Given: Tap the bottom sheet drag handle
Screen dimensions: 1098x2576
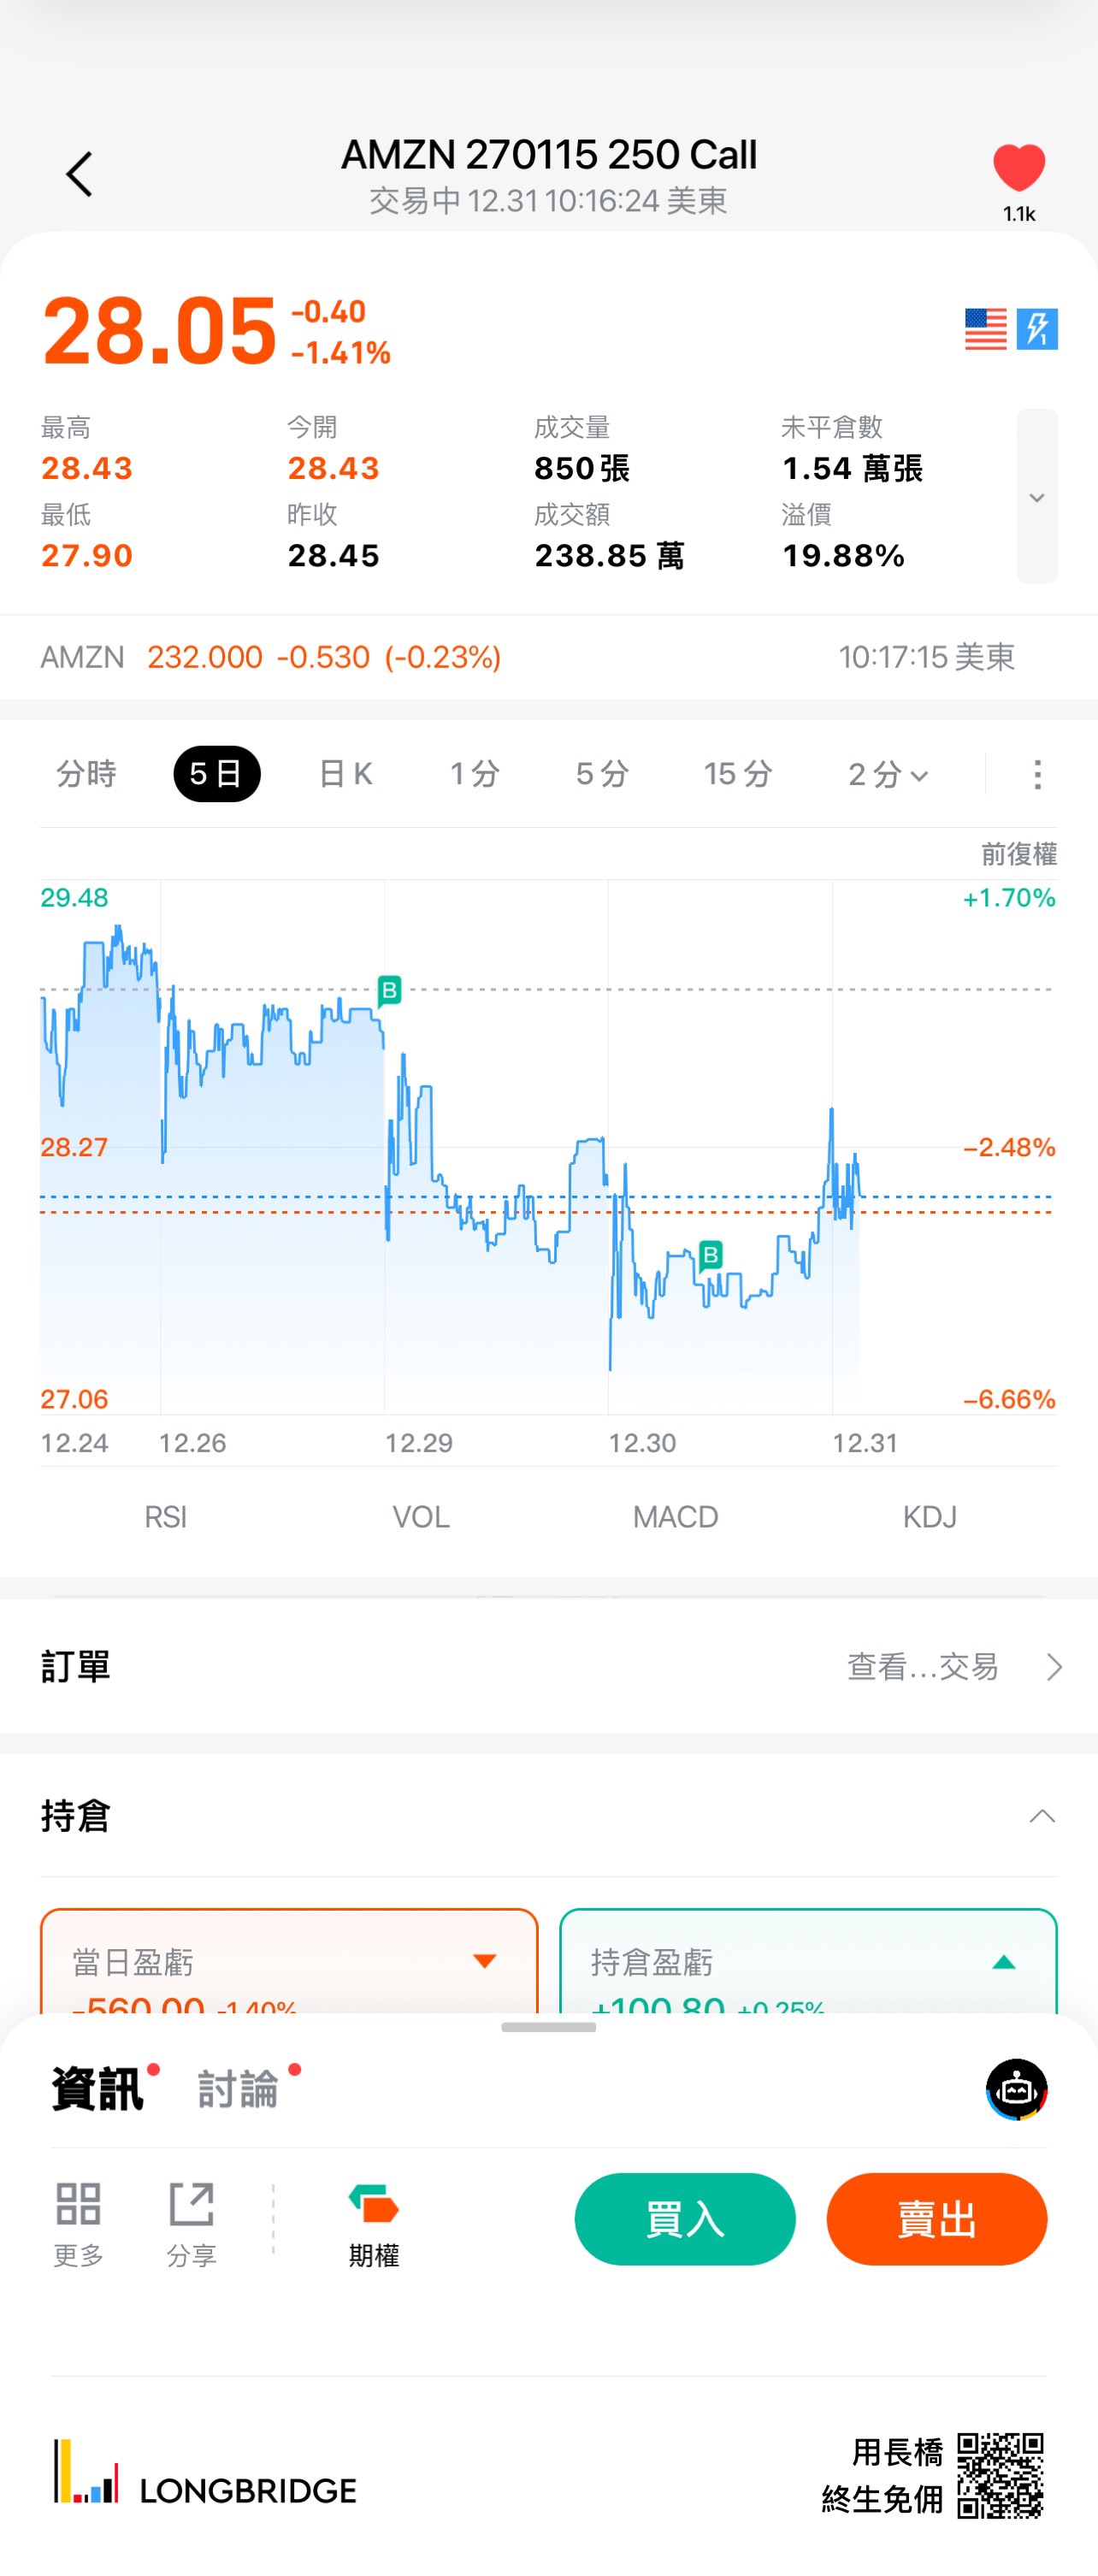Looking at the screenshot, I should pyautogui.click(x=548, y=2027).
